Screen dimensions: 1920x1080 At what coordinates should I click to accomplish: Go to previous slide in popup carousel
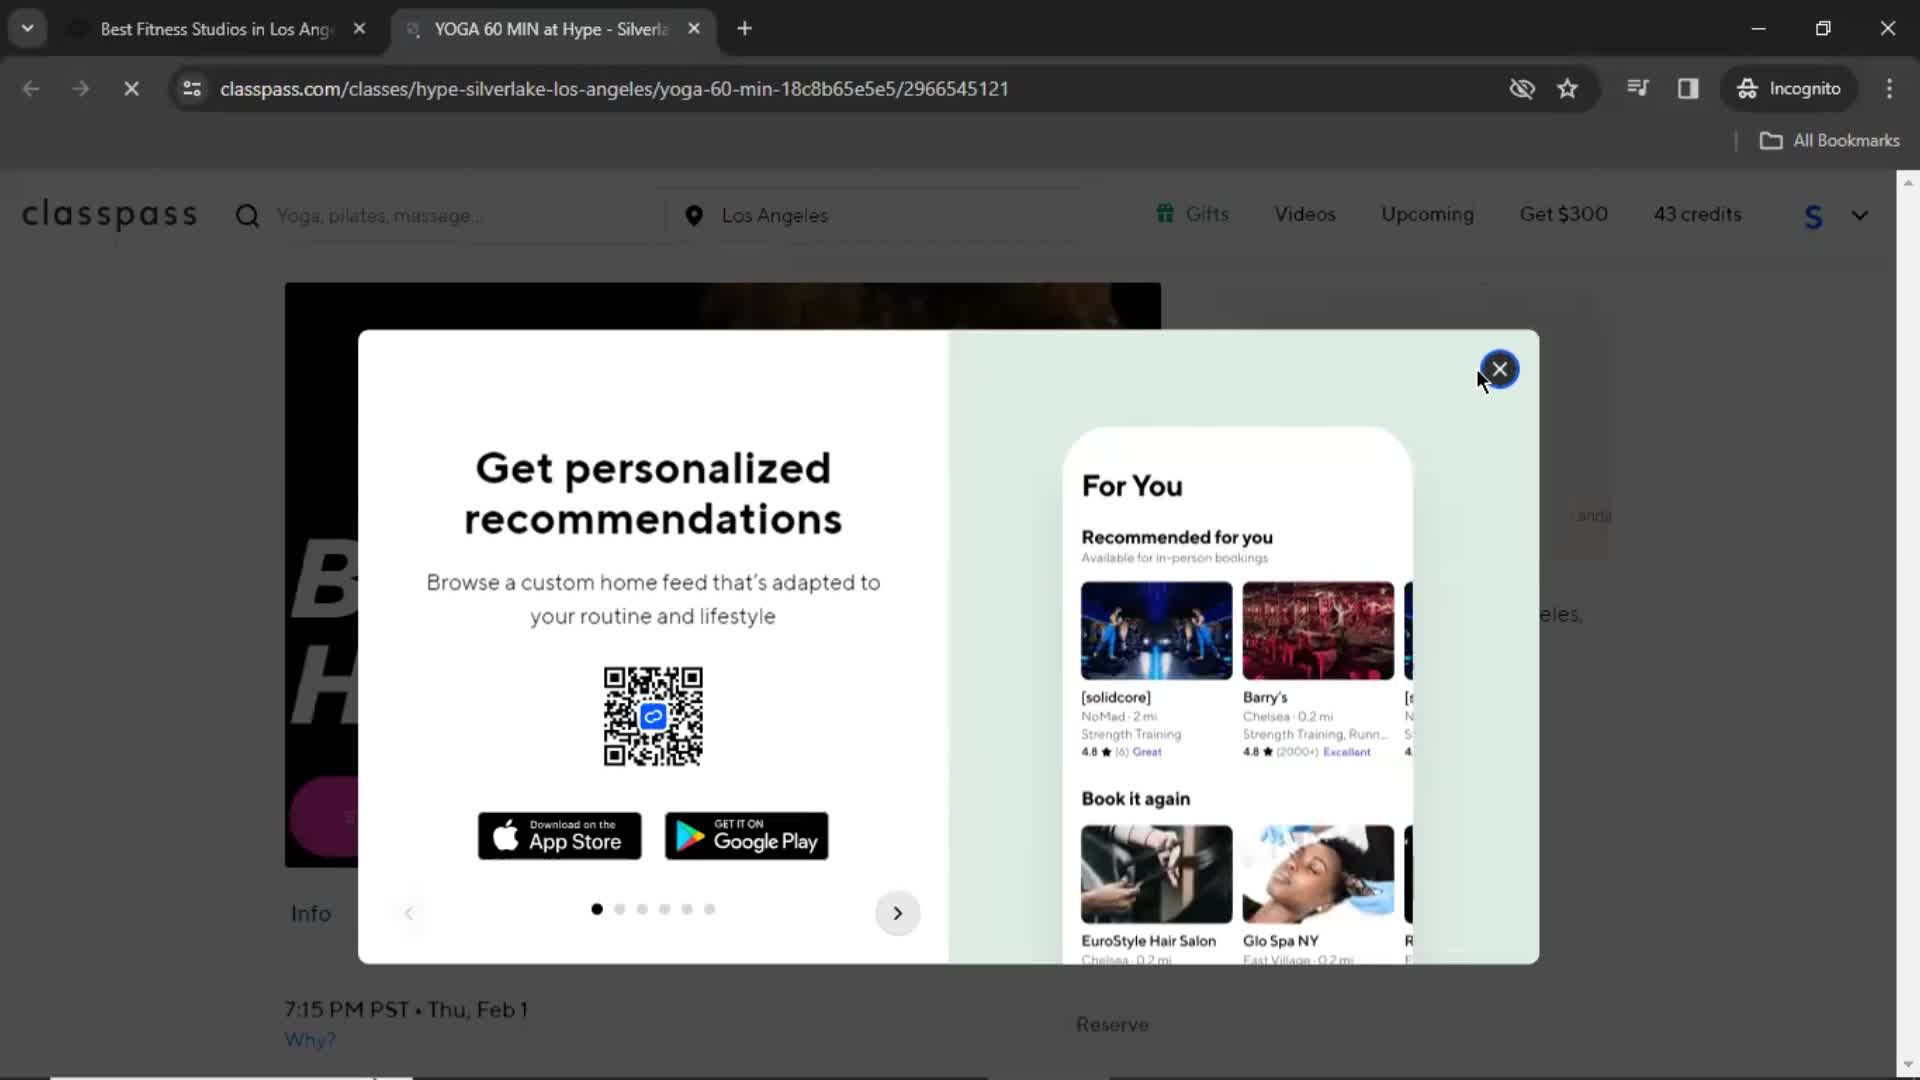coord(408,913)
